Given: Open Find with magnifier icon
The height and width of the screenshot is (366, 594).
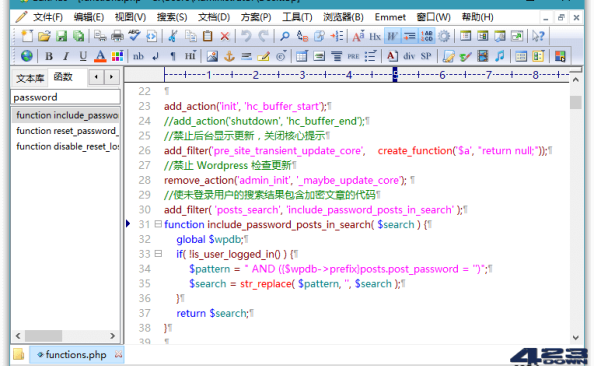Looking at the screenshot, I should (x=284, y=36).
